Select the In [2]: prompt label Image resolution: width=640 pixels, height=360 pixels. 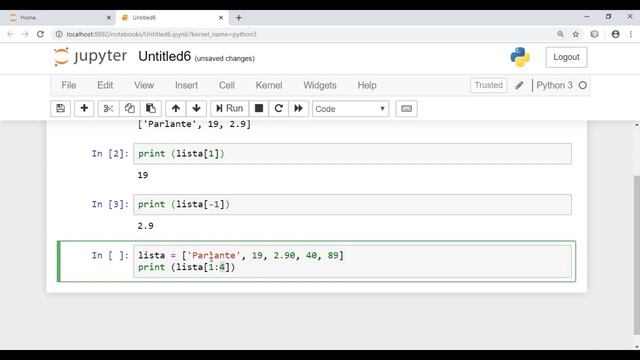click(x=110, y=154)
